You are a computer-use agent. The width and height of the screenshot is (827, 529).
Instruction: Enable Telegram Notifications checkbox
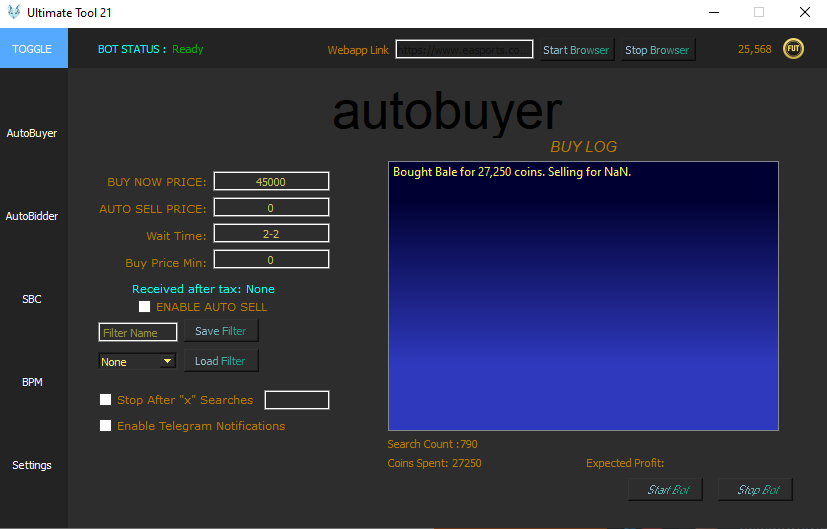pos(105,425)
